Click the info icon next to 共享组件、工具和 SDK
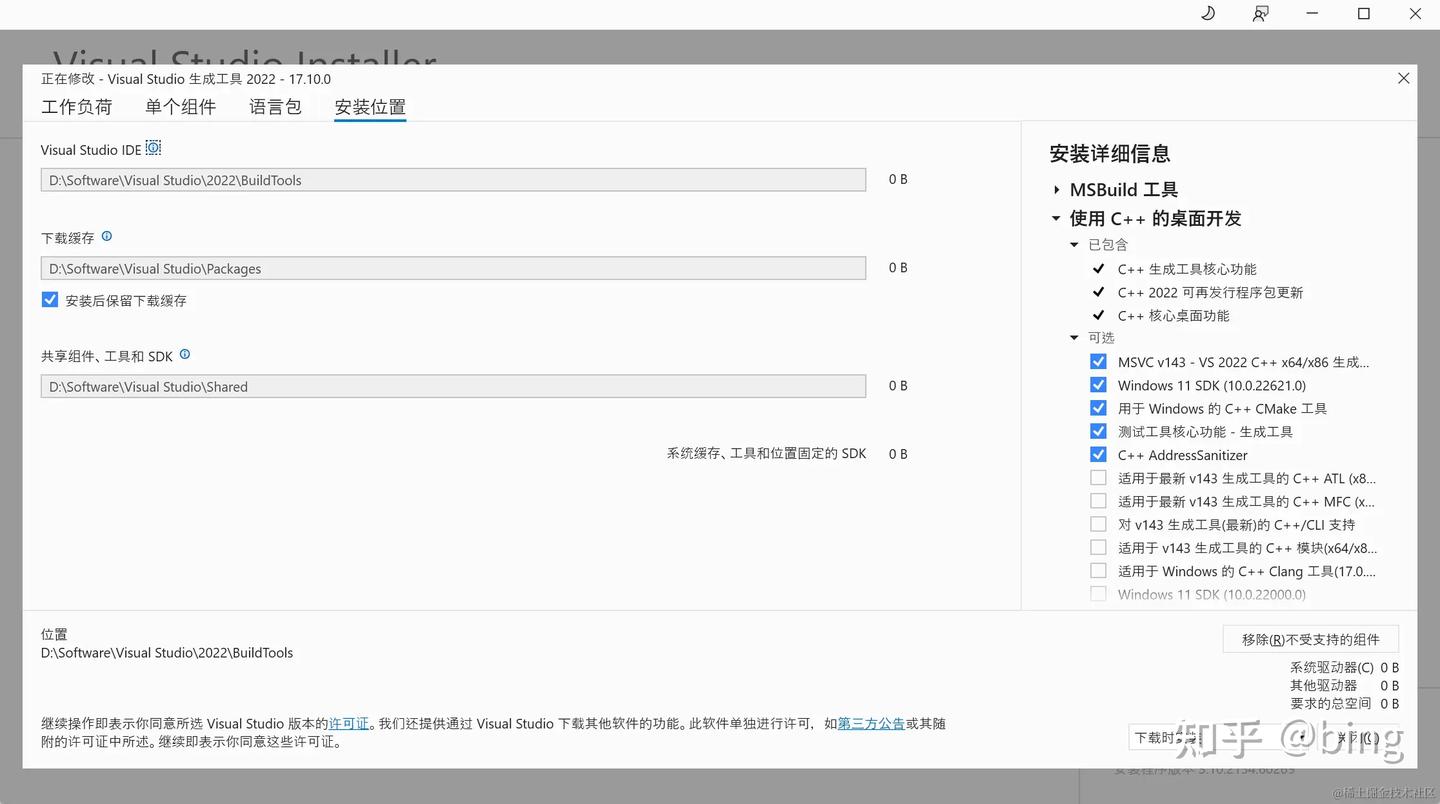The image size is (1440, 804). coord(185,355)
